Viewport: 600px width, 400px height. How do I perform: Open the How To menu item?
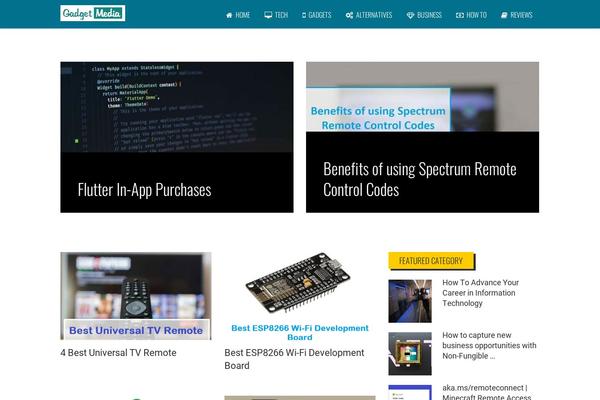pos(471,15)
